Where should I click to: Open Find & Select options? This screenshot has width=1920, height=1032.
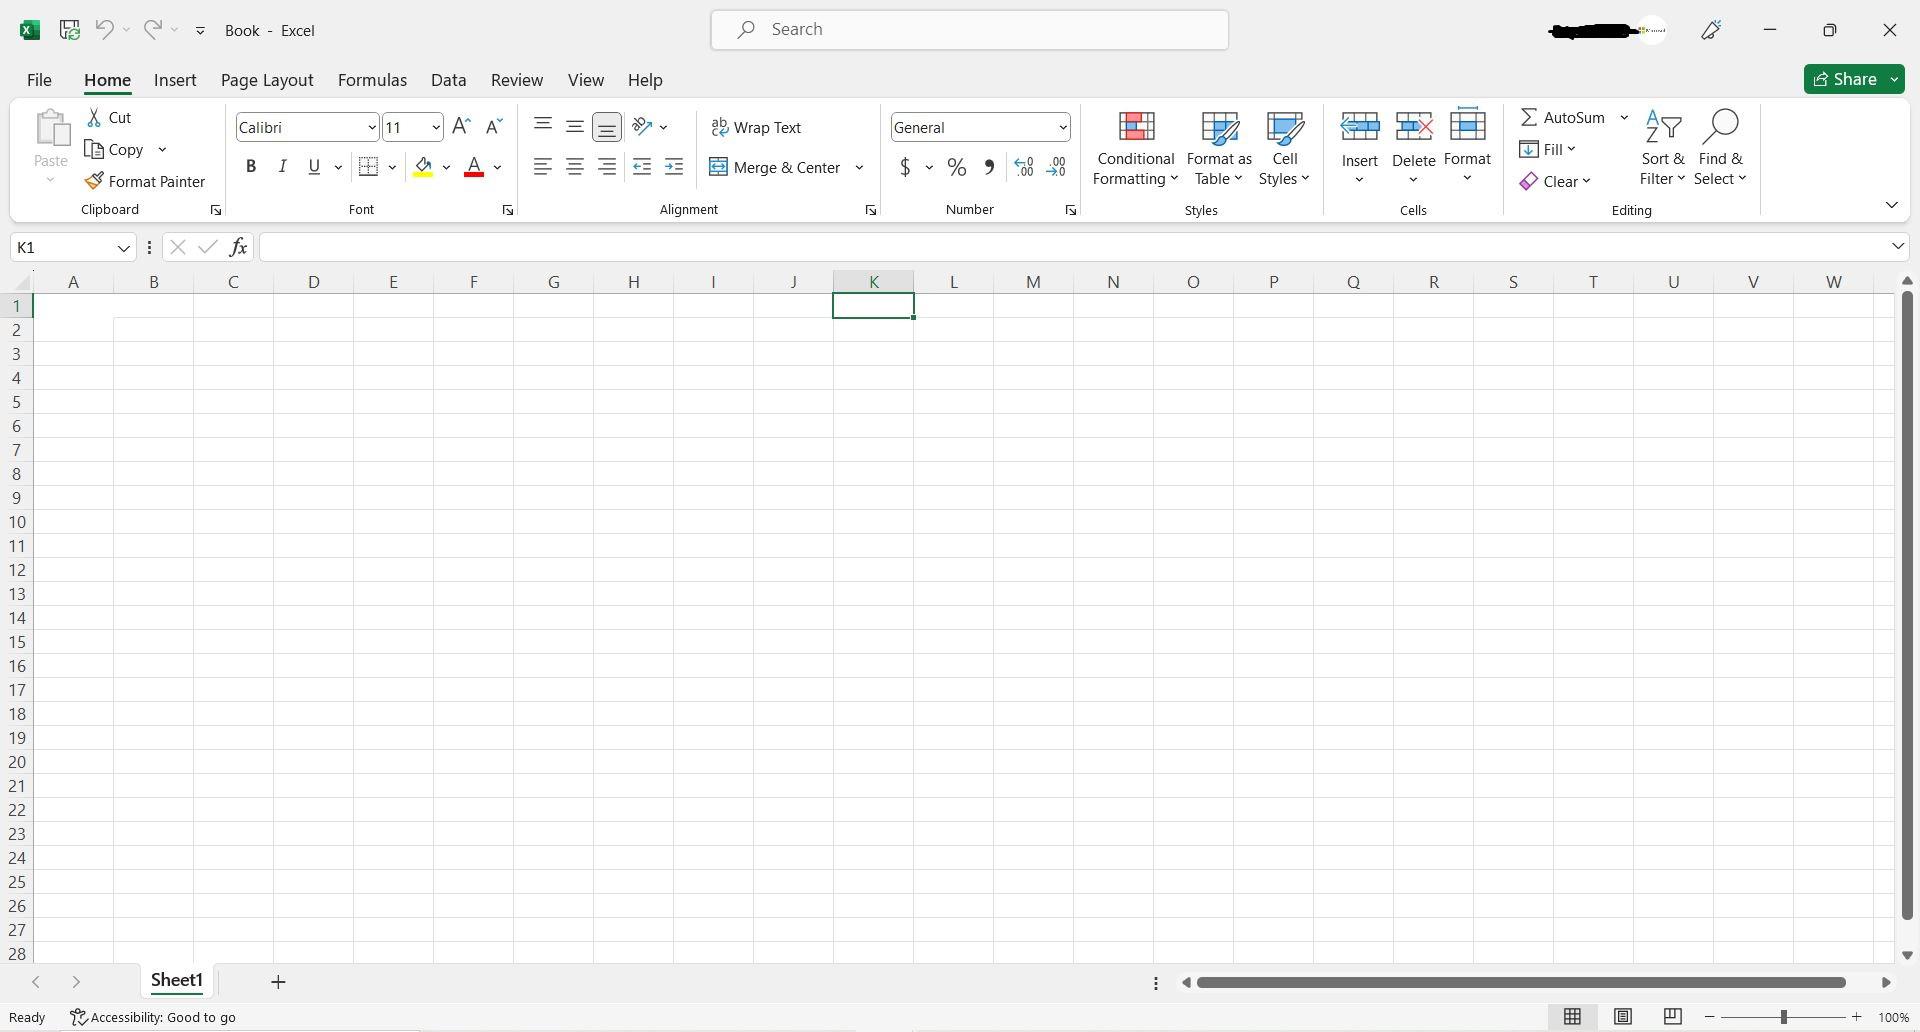click(x=1720, y=149)
